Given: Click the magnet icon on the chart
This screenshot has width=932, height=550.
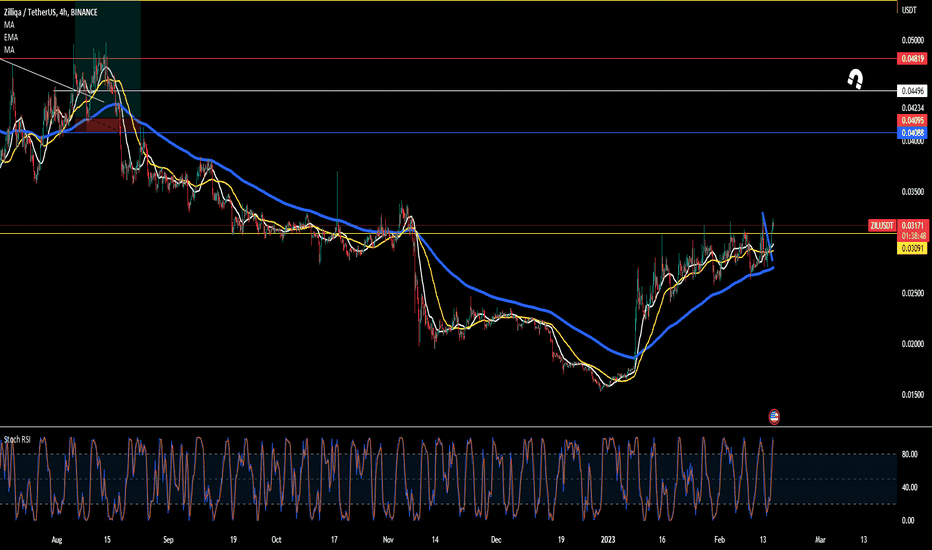Looking at the screenshot, I should [x=855, y=79].
